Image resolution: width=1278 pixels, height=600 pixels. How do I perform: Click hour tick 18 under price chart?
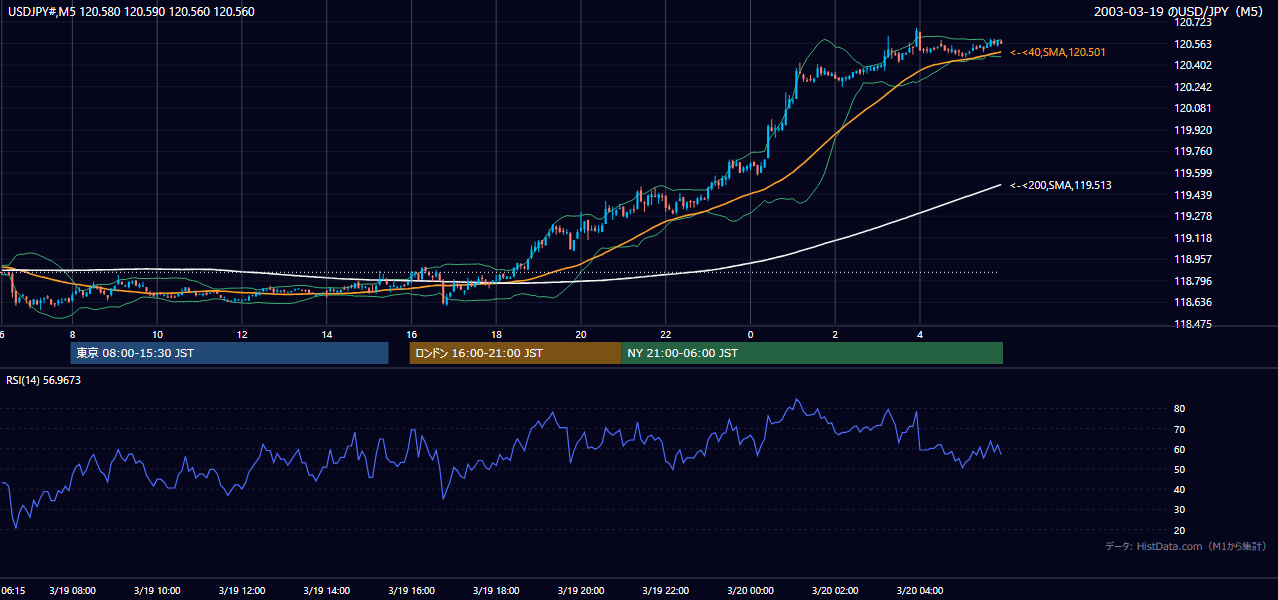(496, 334)
